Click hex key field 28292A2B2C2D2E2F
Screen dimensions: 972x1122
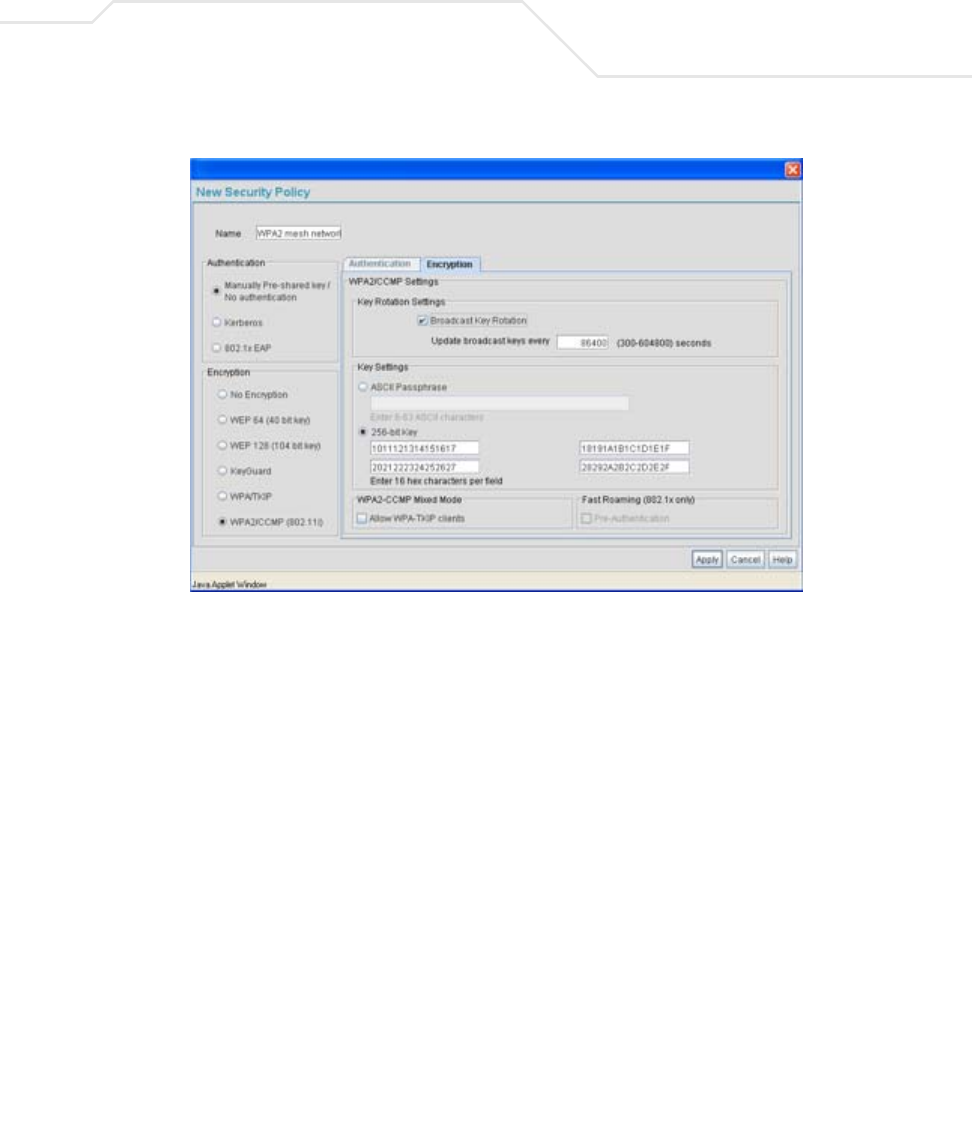[x=634, y=467]
